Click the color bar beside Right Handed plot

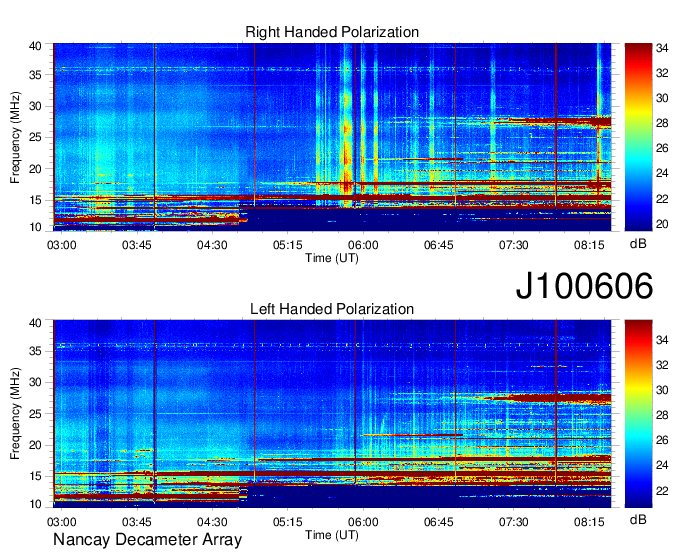(x=638, y=137)
